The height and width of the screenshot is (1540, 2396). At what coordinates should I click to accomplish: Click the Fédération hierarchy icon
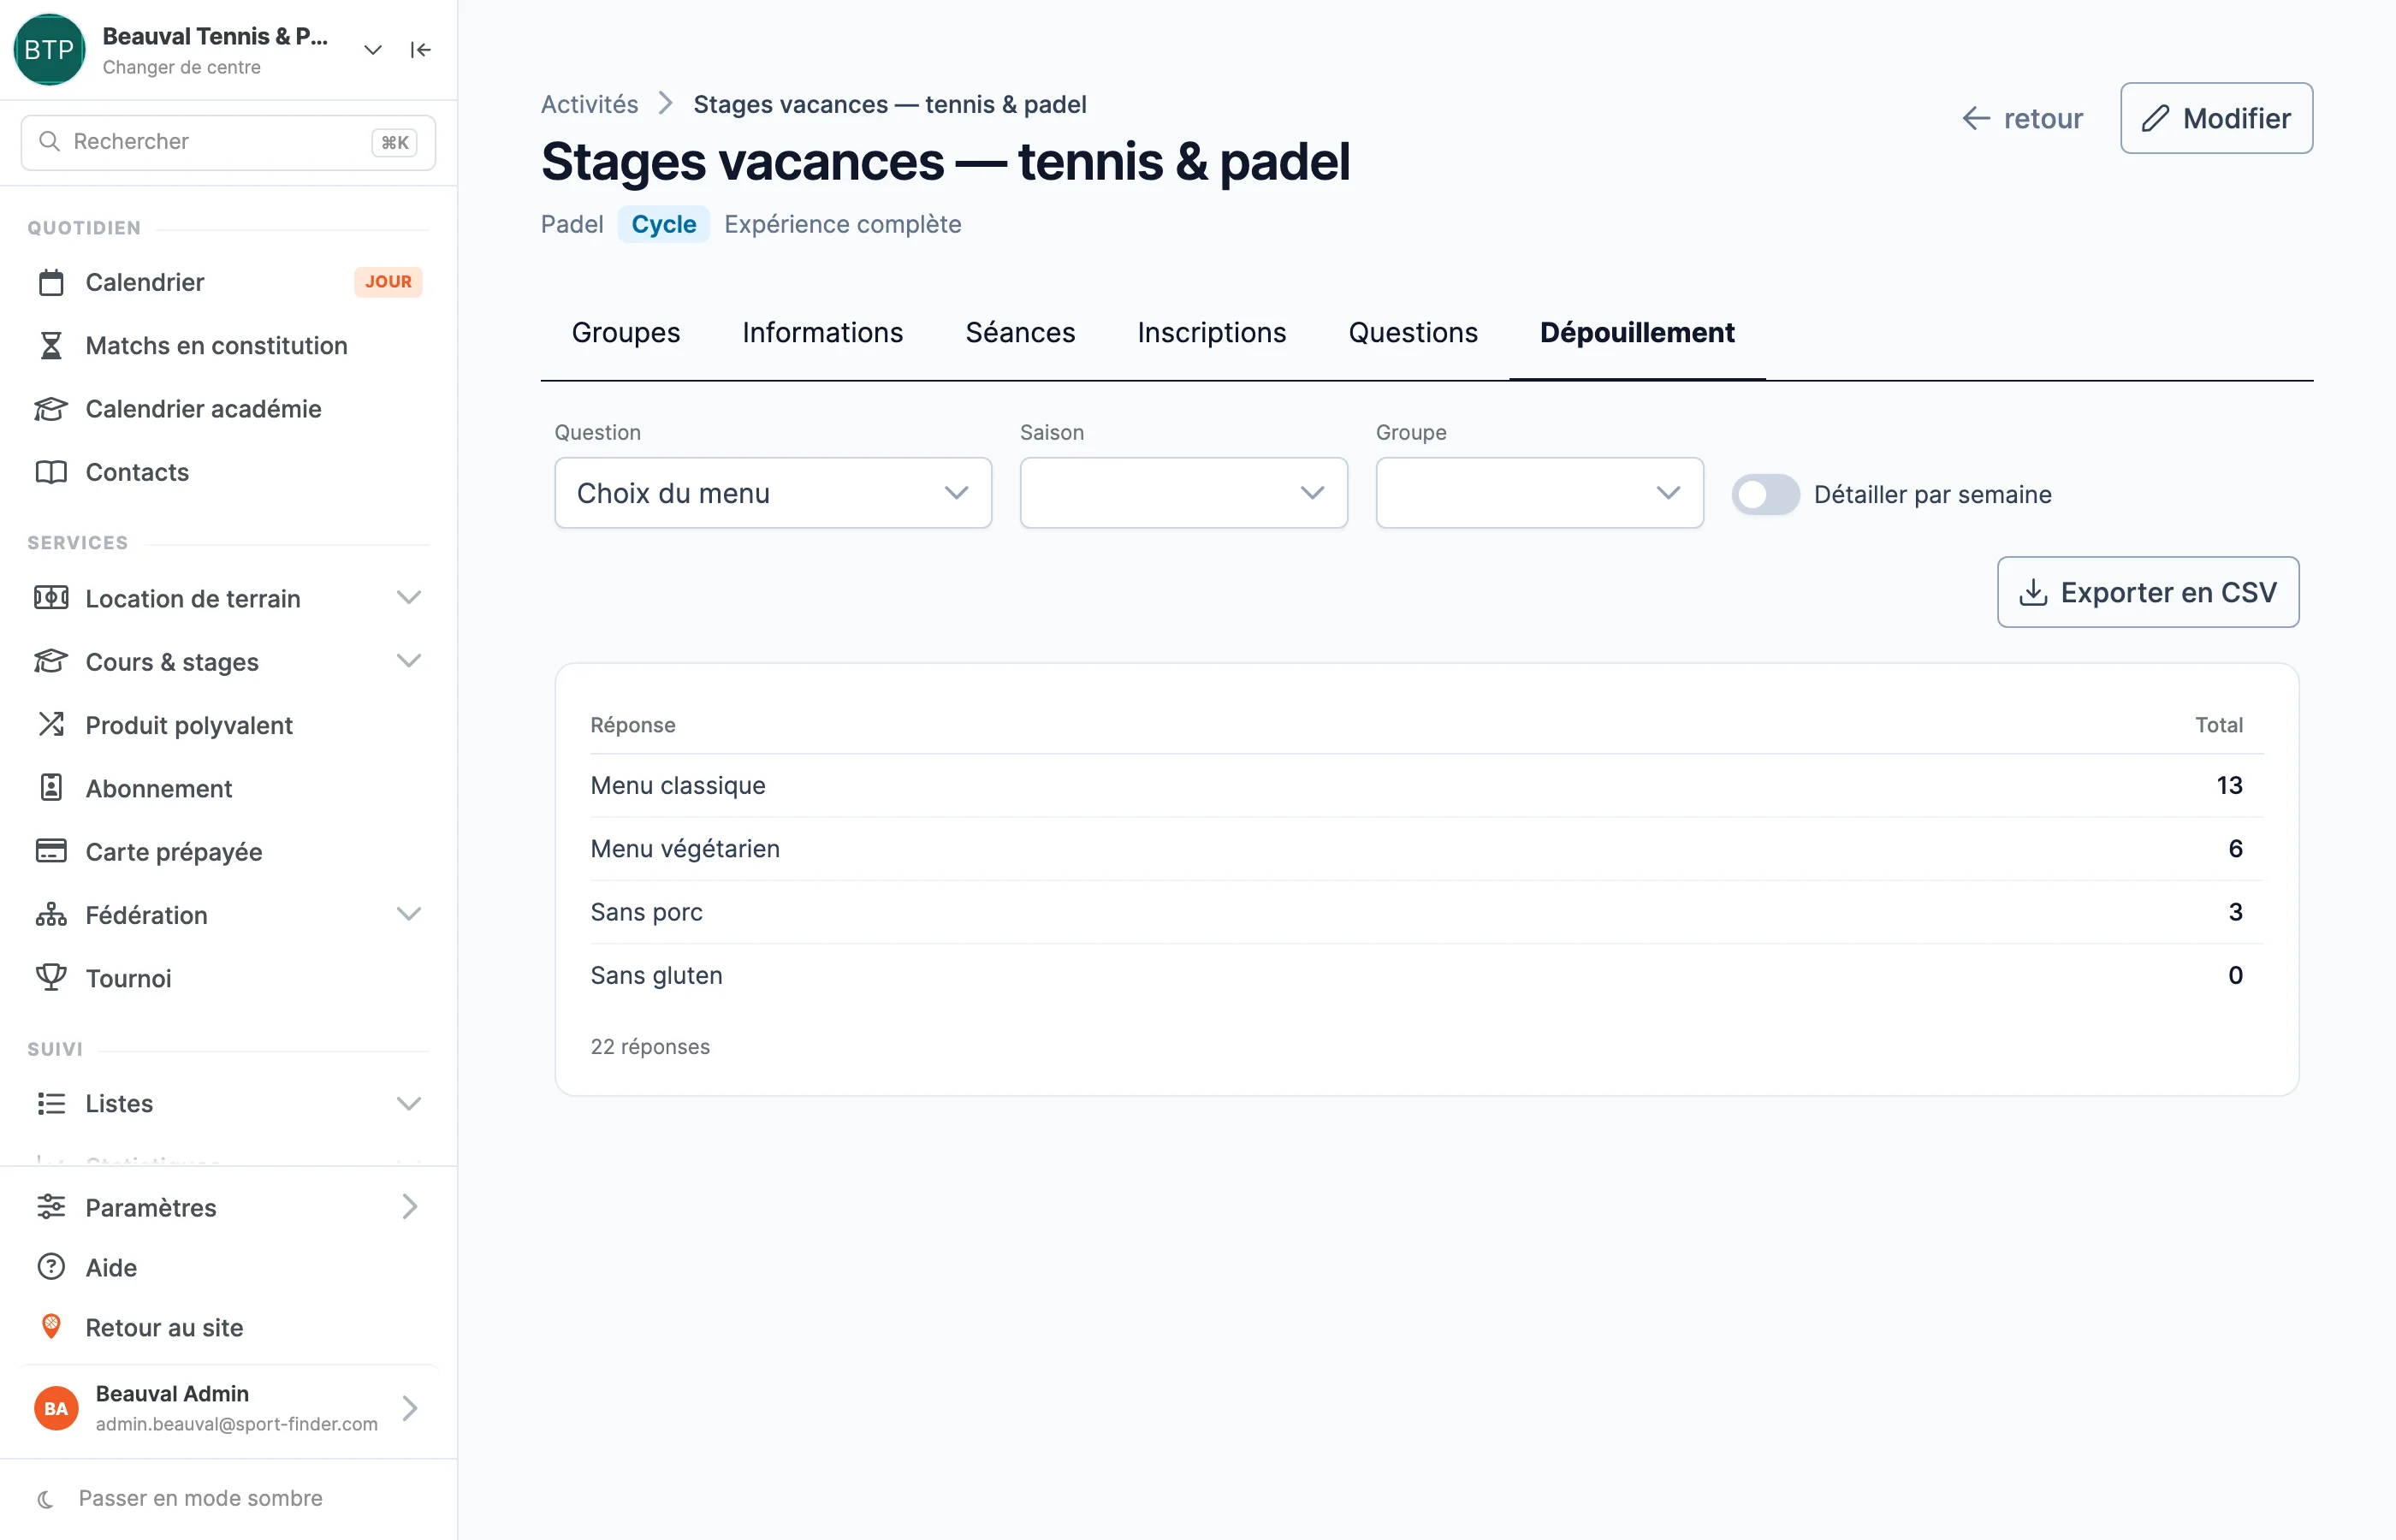coord(51,914)
